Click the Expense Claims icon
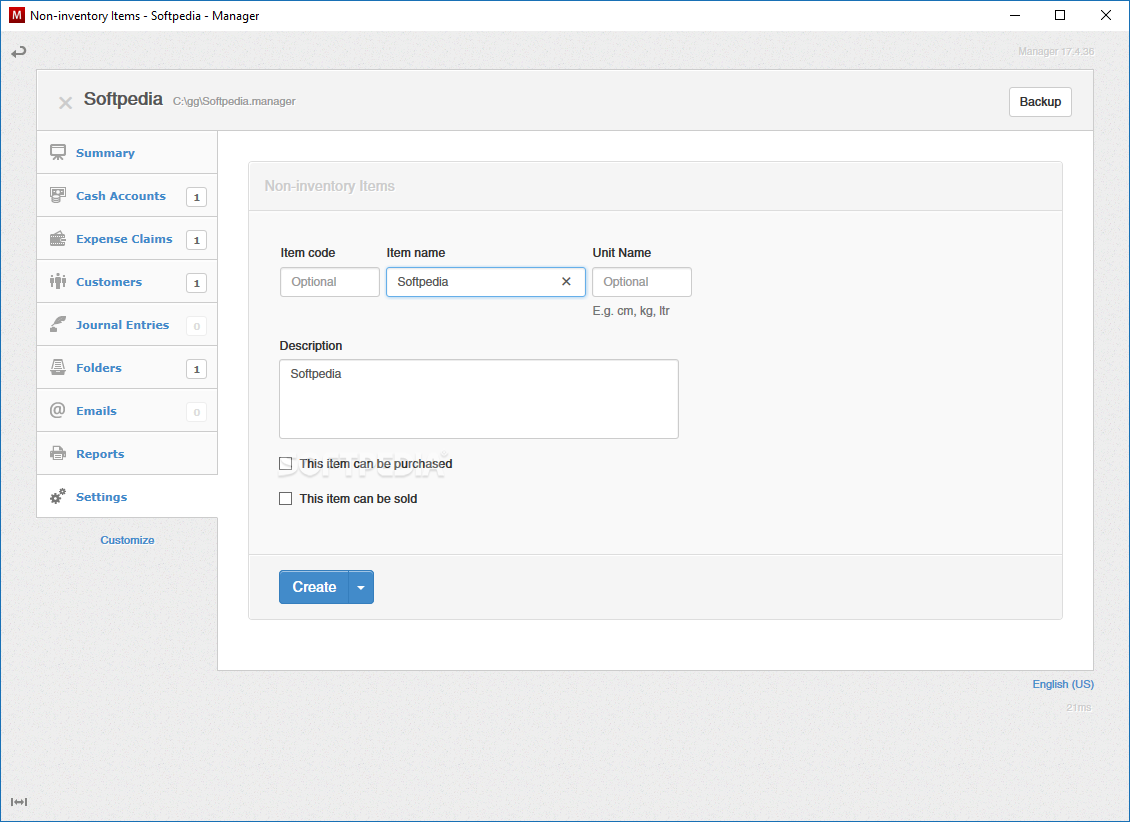Viewport: 1130px width, 822px height. 58,238
